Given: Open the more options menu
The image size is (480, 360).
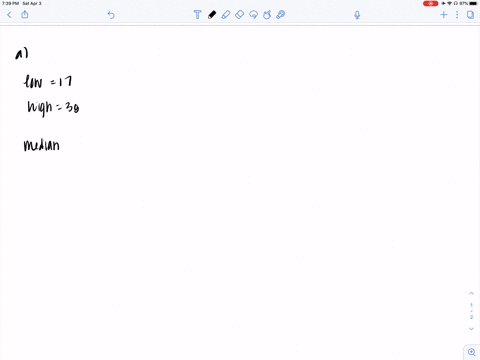Looking at the screenshot, I should click(x=457, y=15).
